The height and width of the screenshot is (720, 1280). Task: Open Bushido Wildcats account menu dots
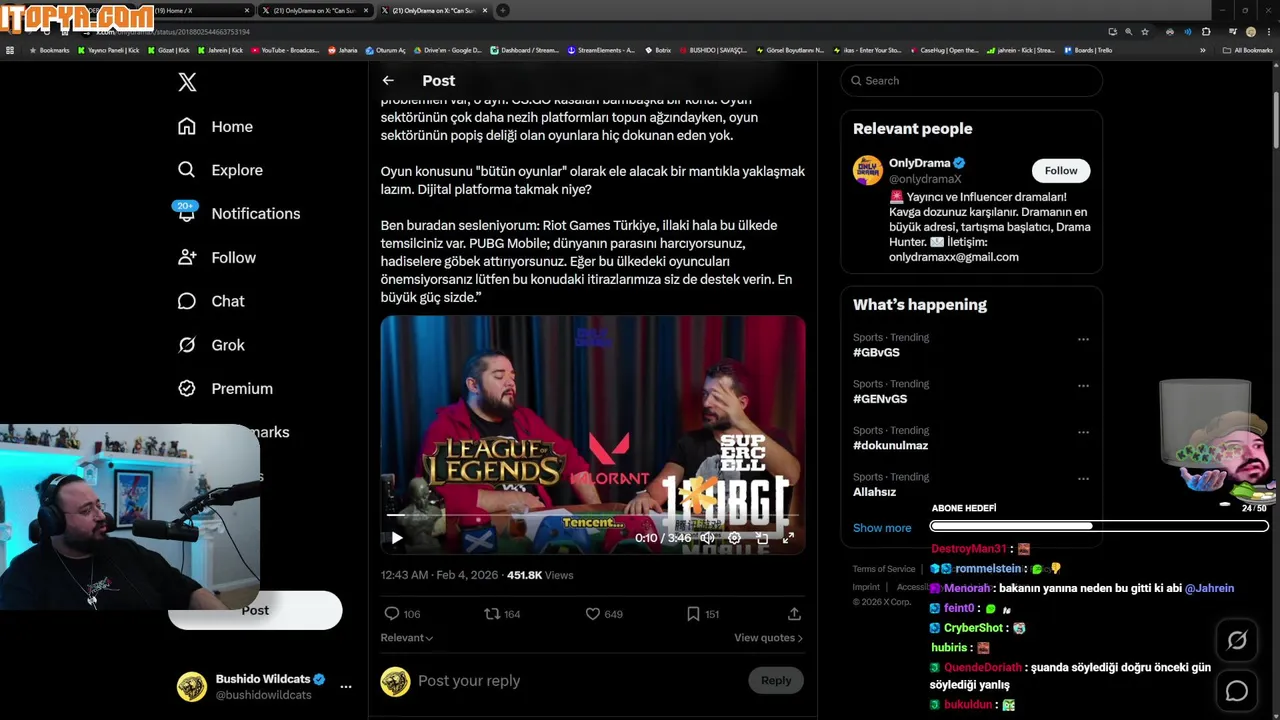[346, 687]
